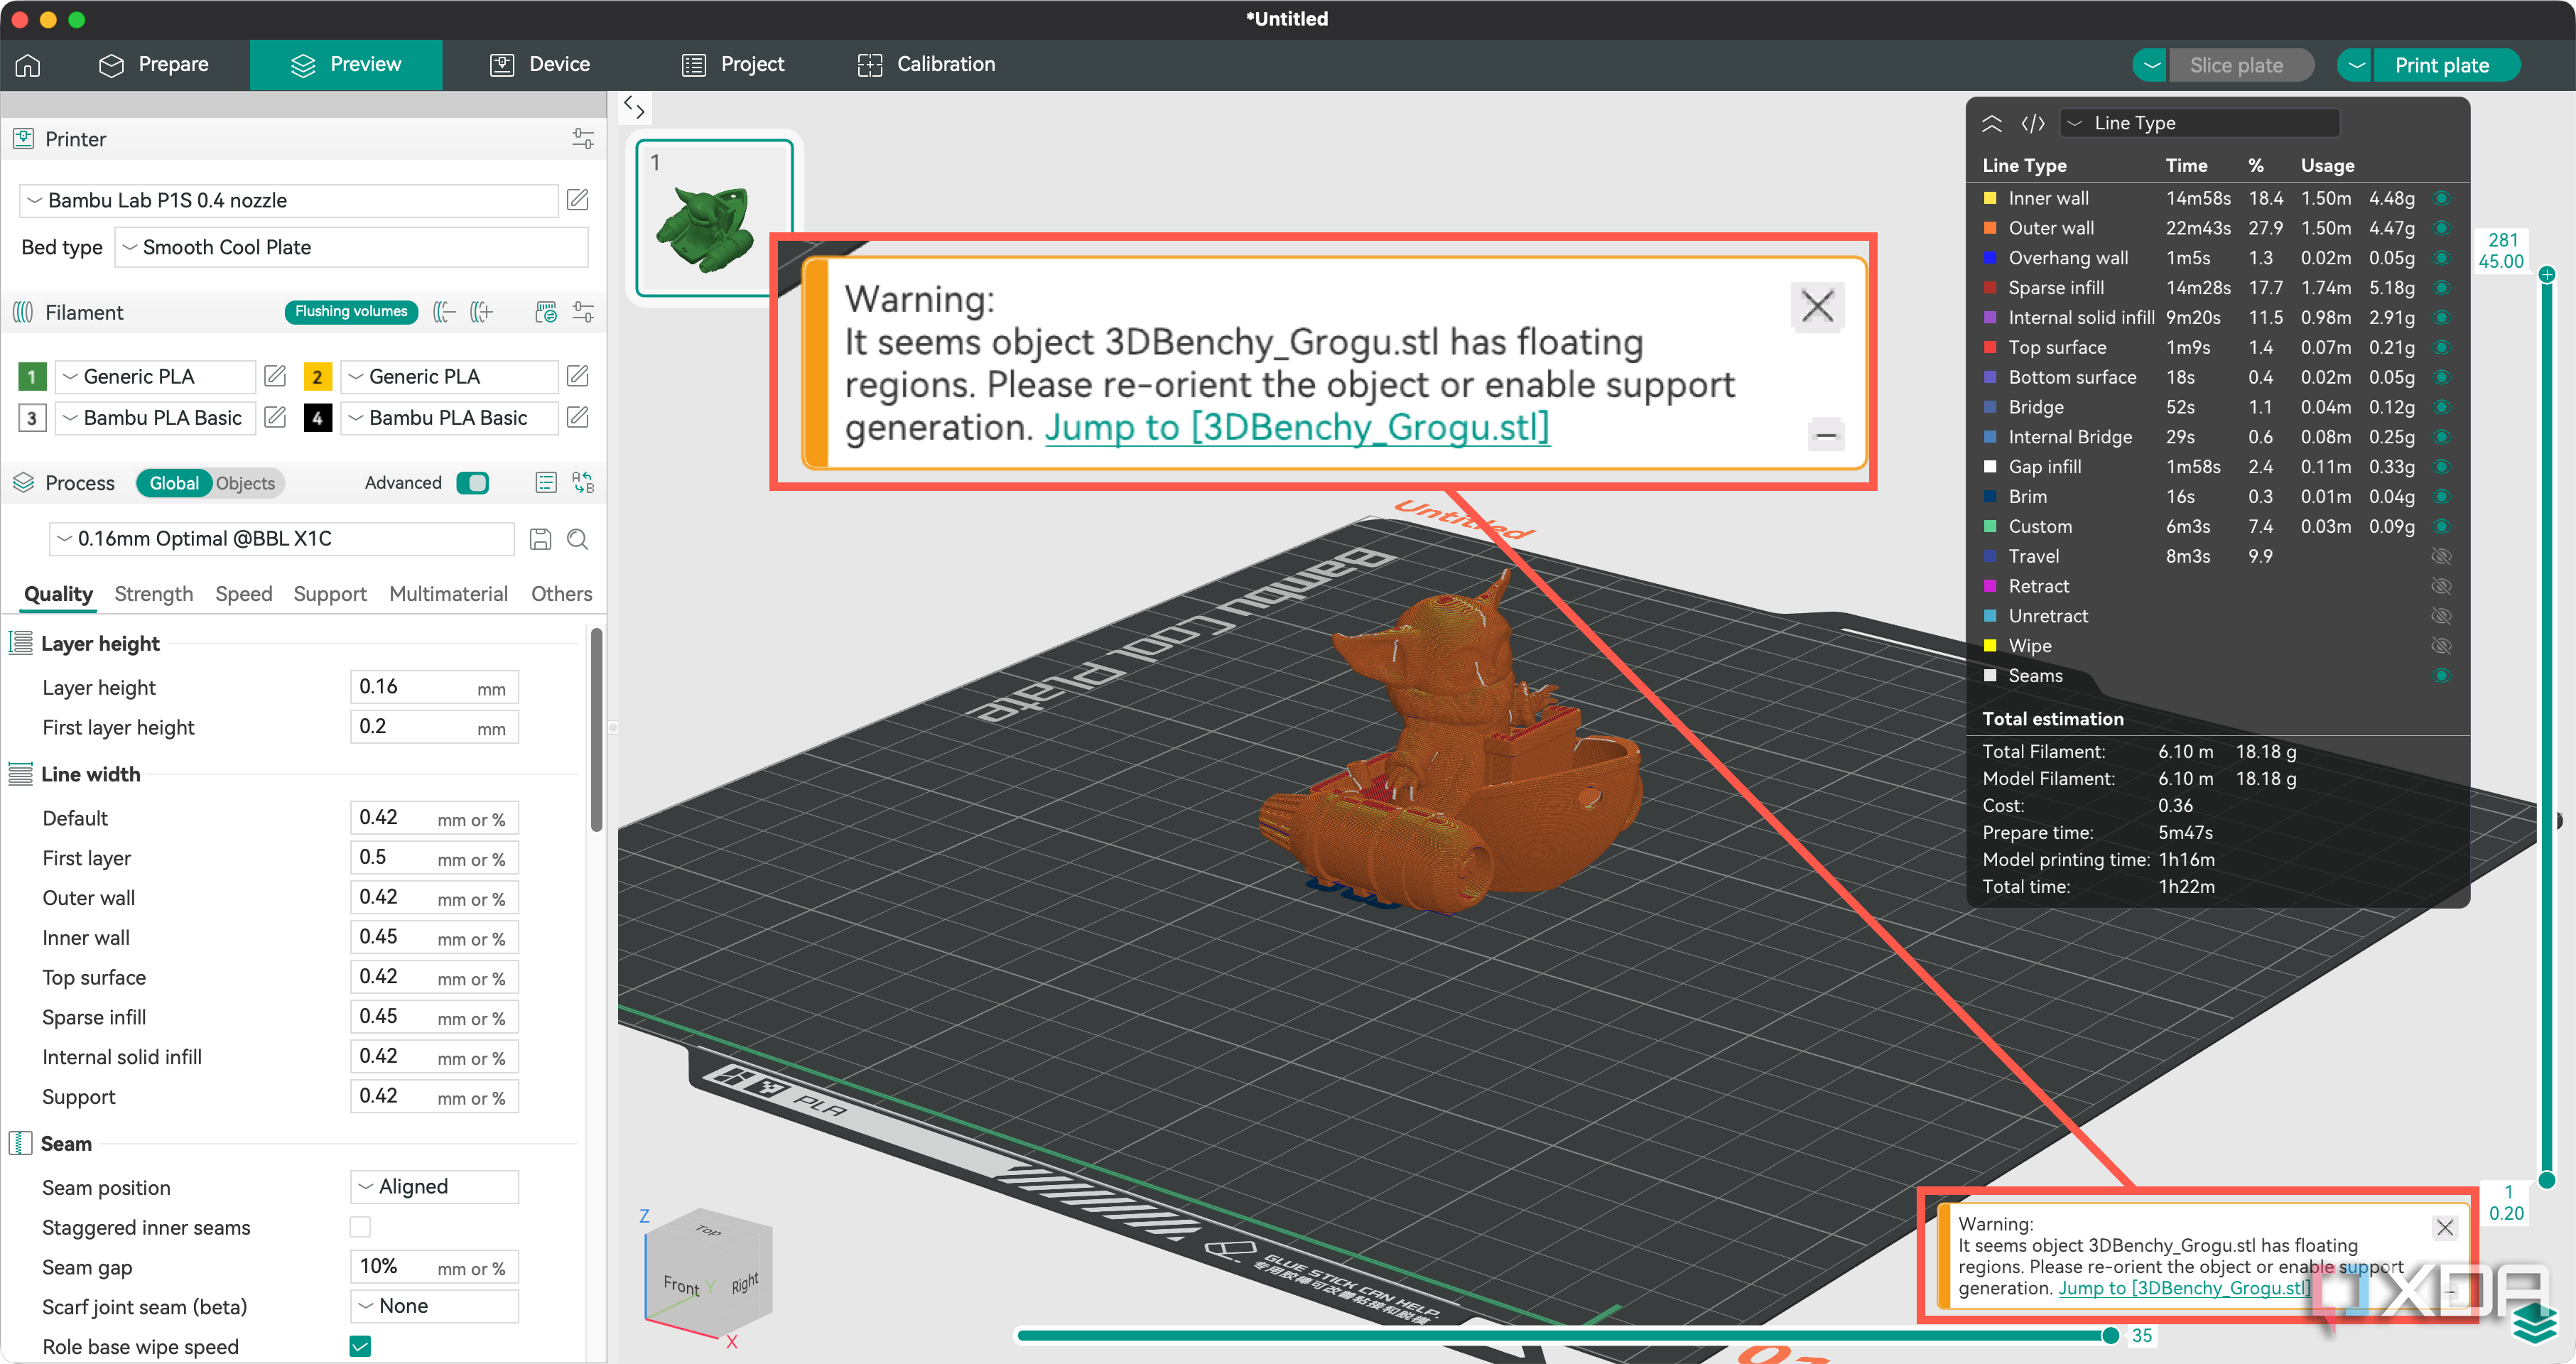Open Scarf joint seam dropdown
The height and width of the screenshot is (1364, 2576).
(434, 1306)
